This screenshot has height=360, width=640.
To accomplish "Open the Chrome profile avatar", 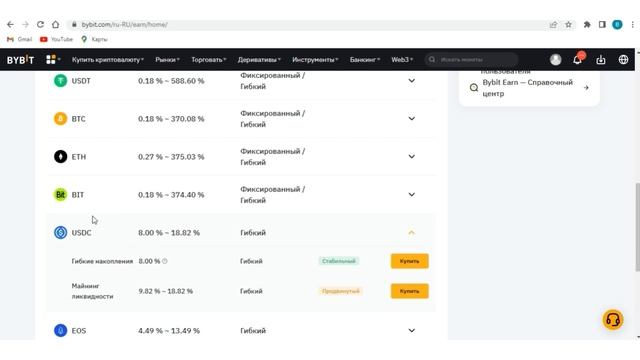I will point(617,24).
